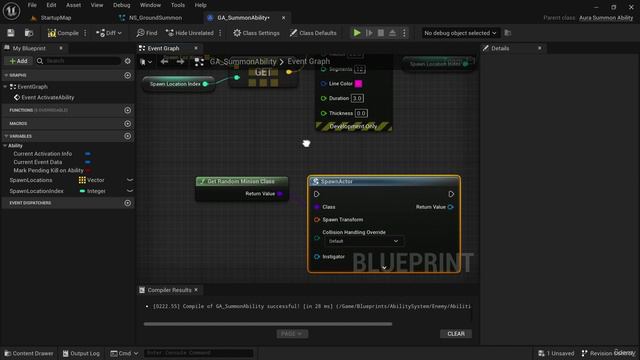Open Compile options three-dot menu

[x=85, y=33]
